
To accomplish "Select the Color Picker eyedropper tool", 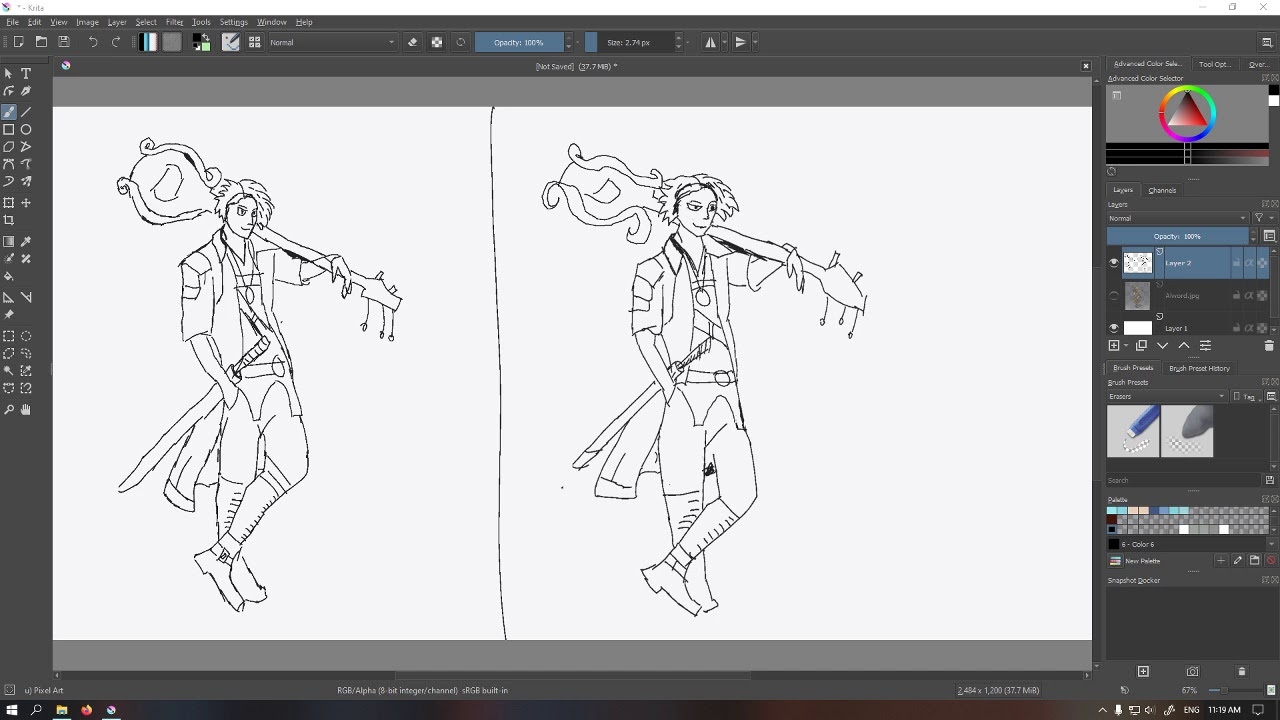I will click(26, 241).
